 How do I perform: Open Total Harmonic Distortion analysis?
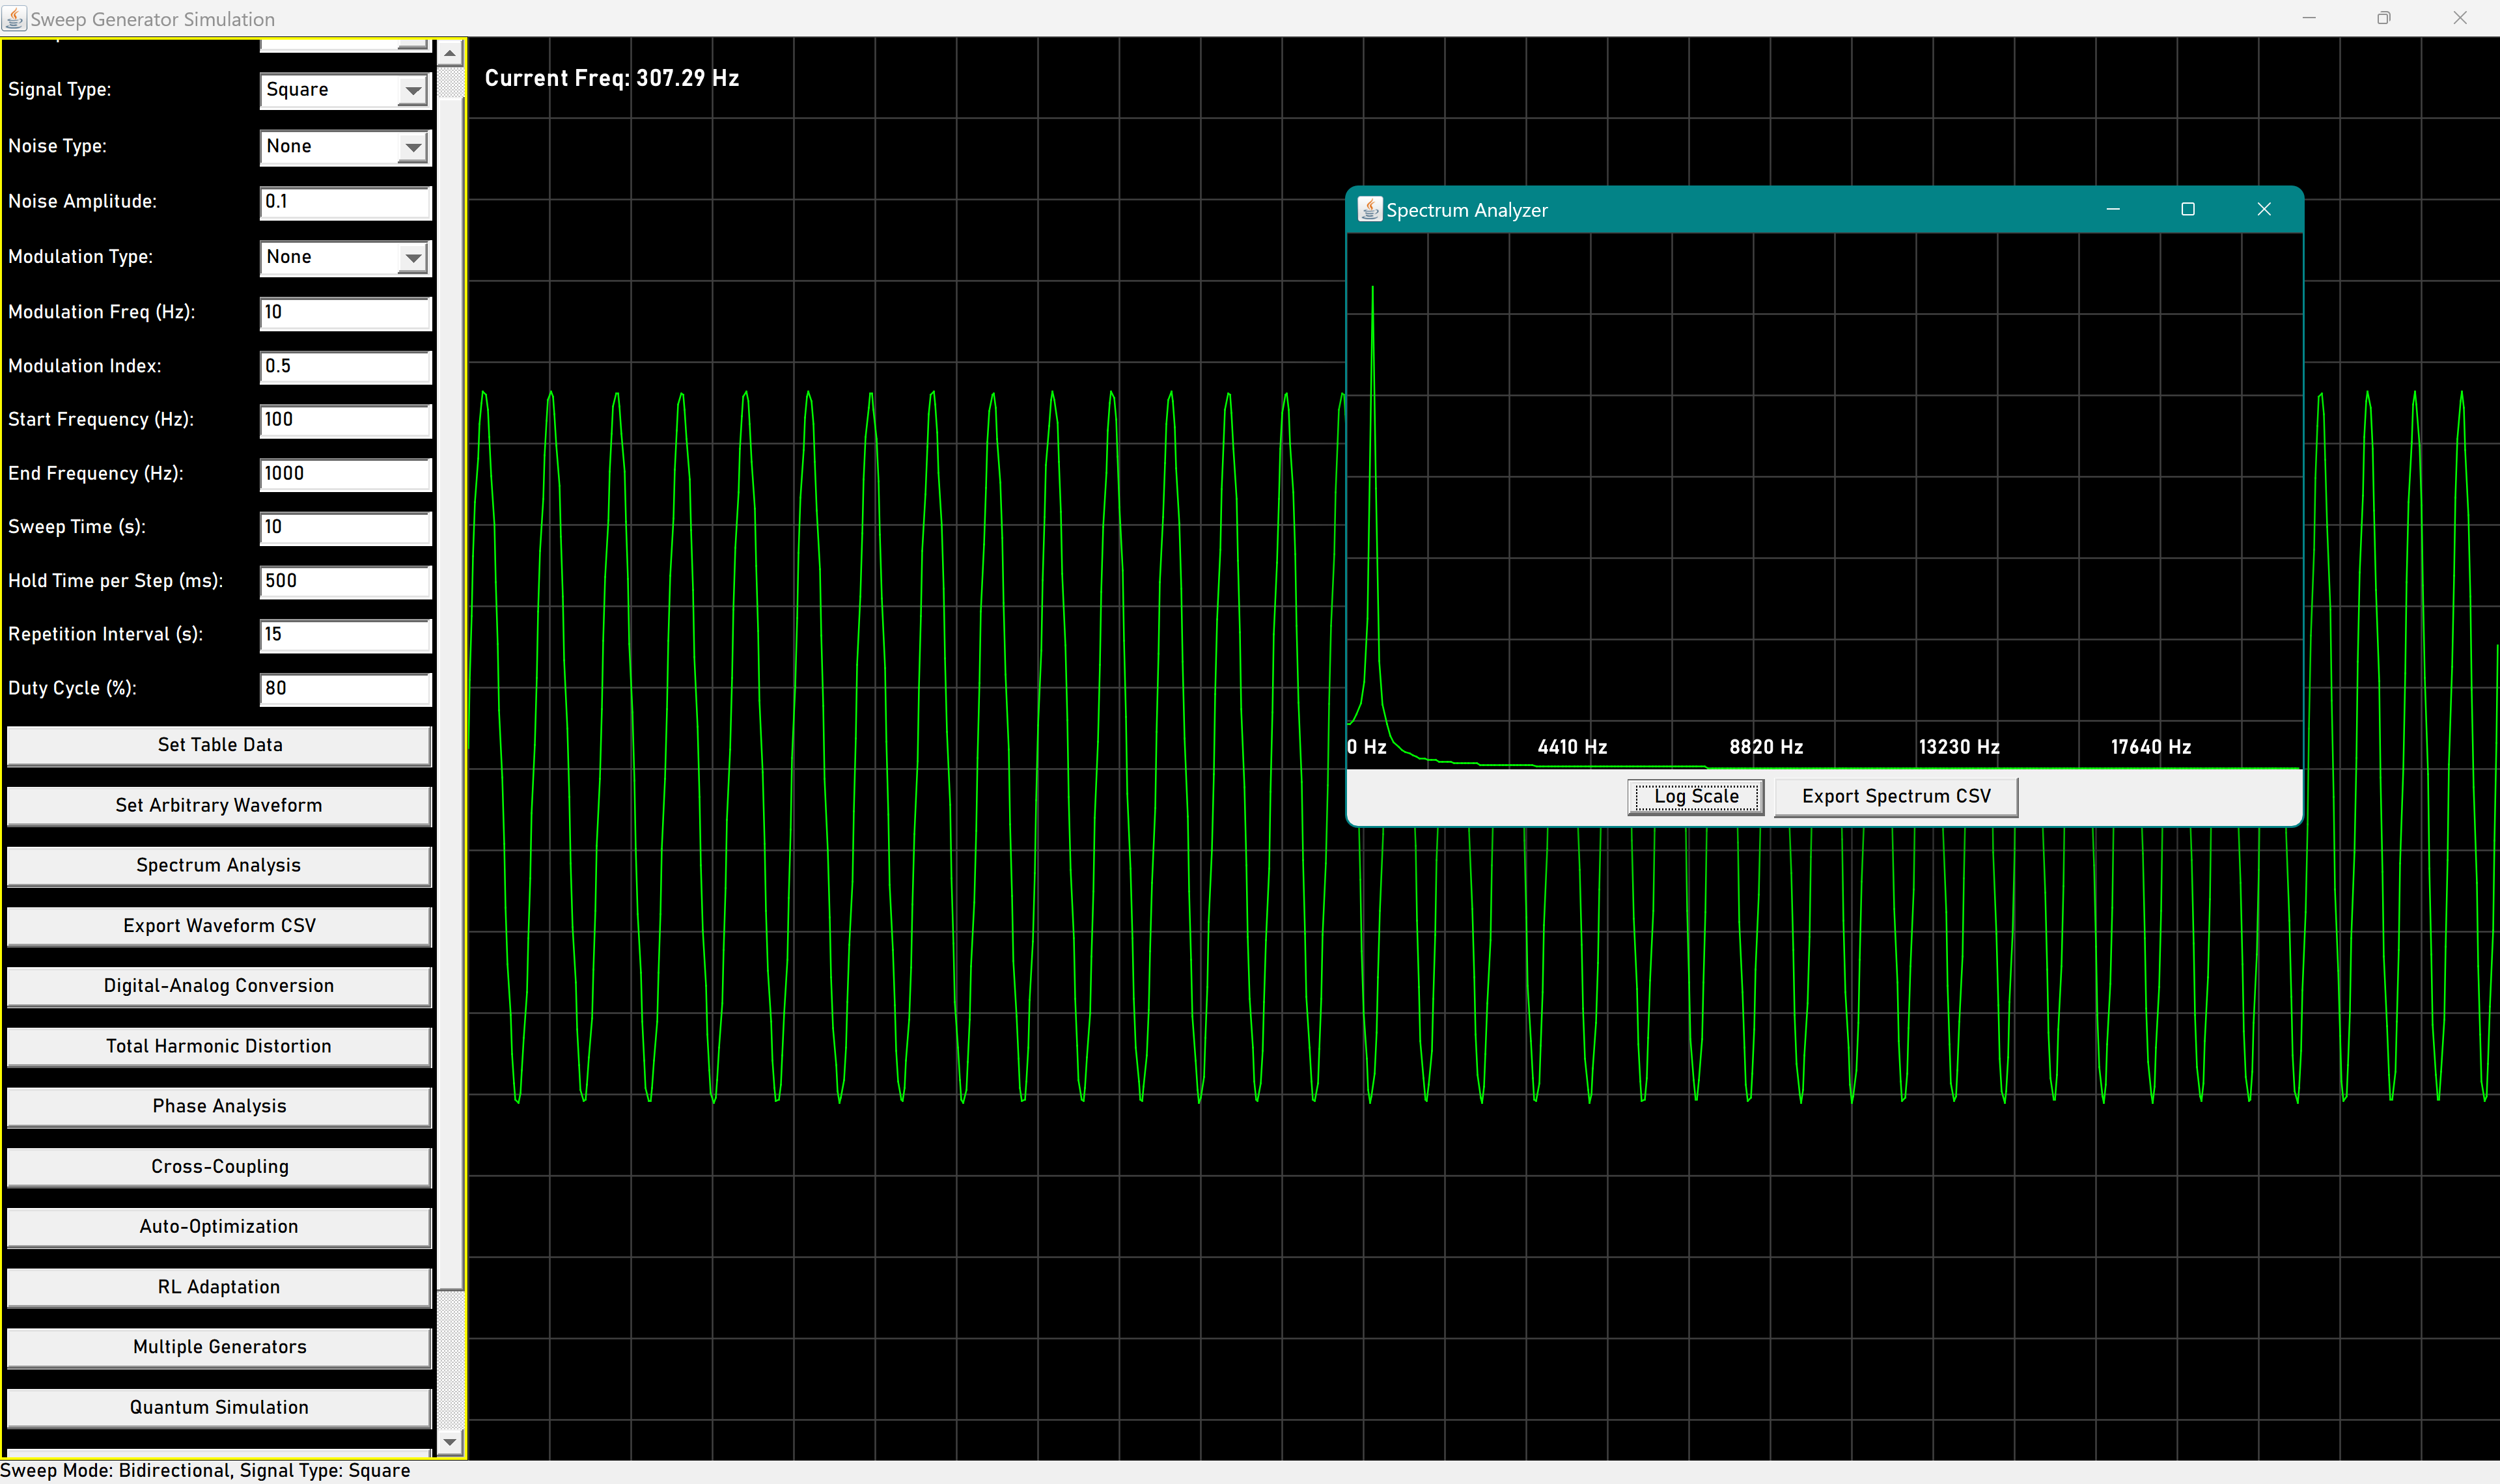218,1046
